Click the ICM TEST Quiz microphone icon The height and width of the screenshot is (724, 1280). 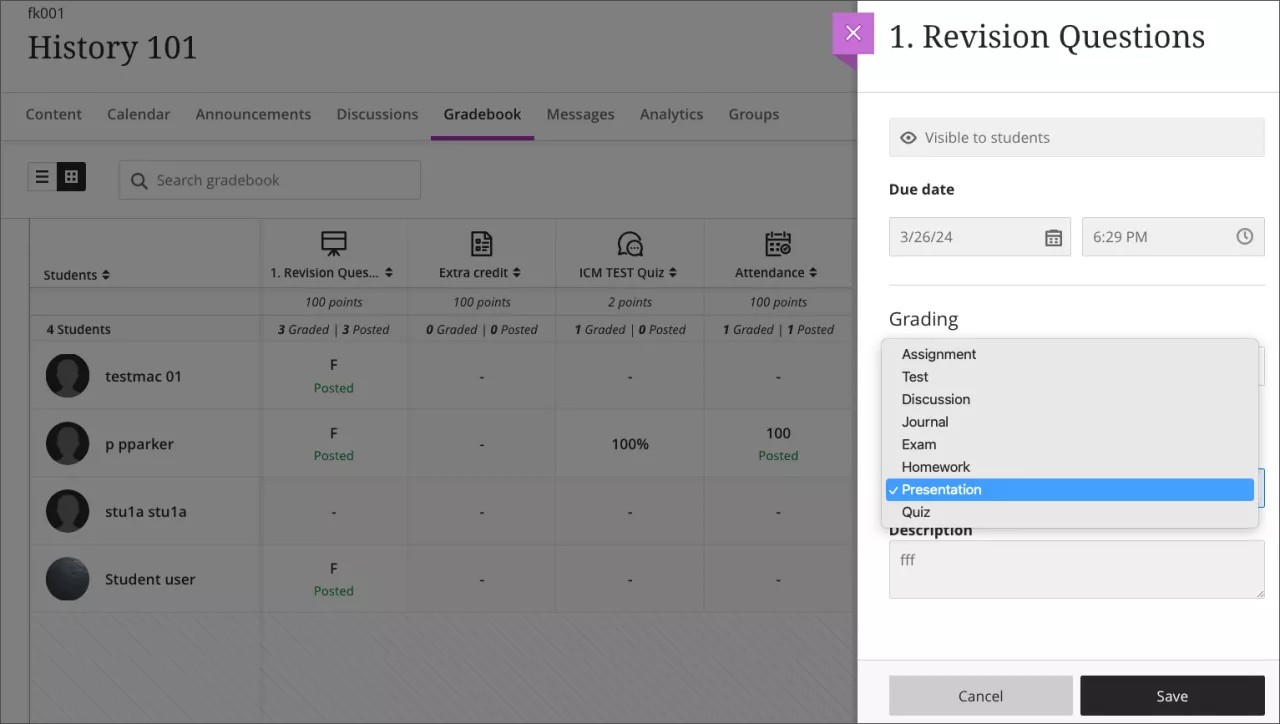pos(629,242)
